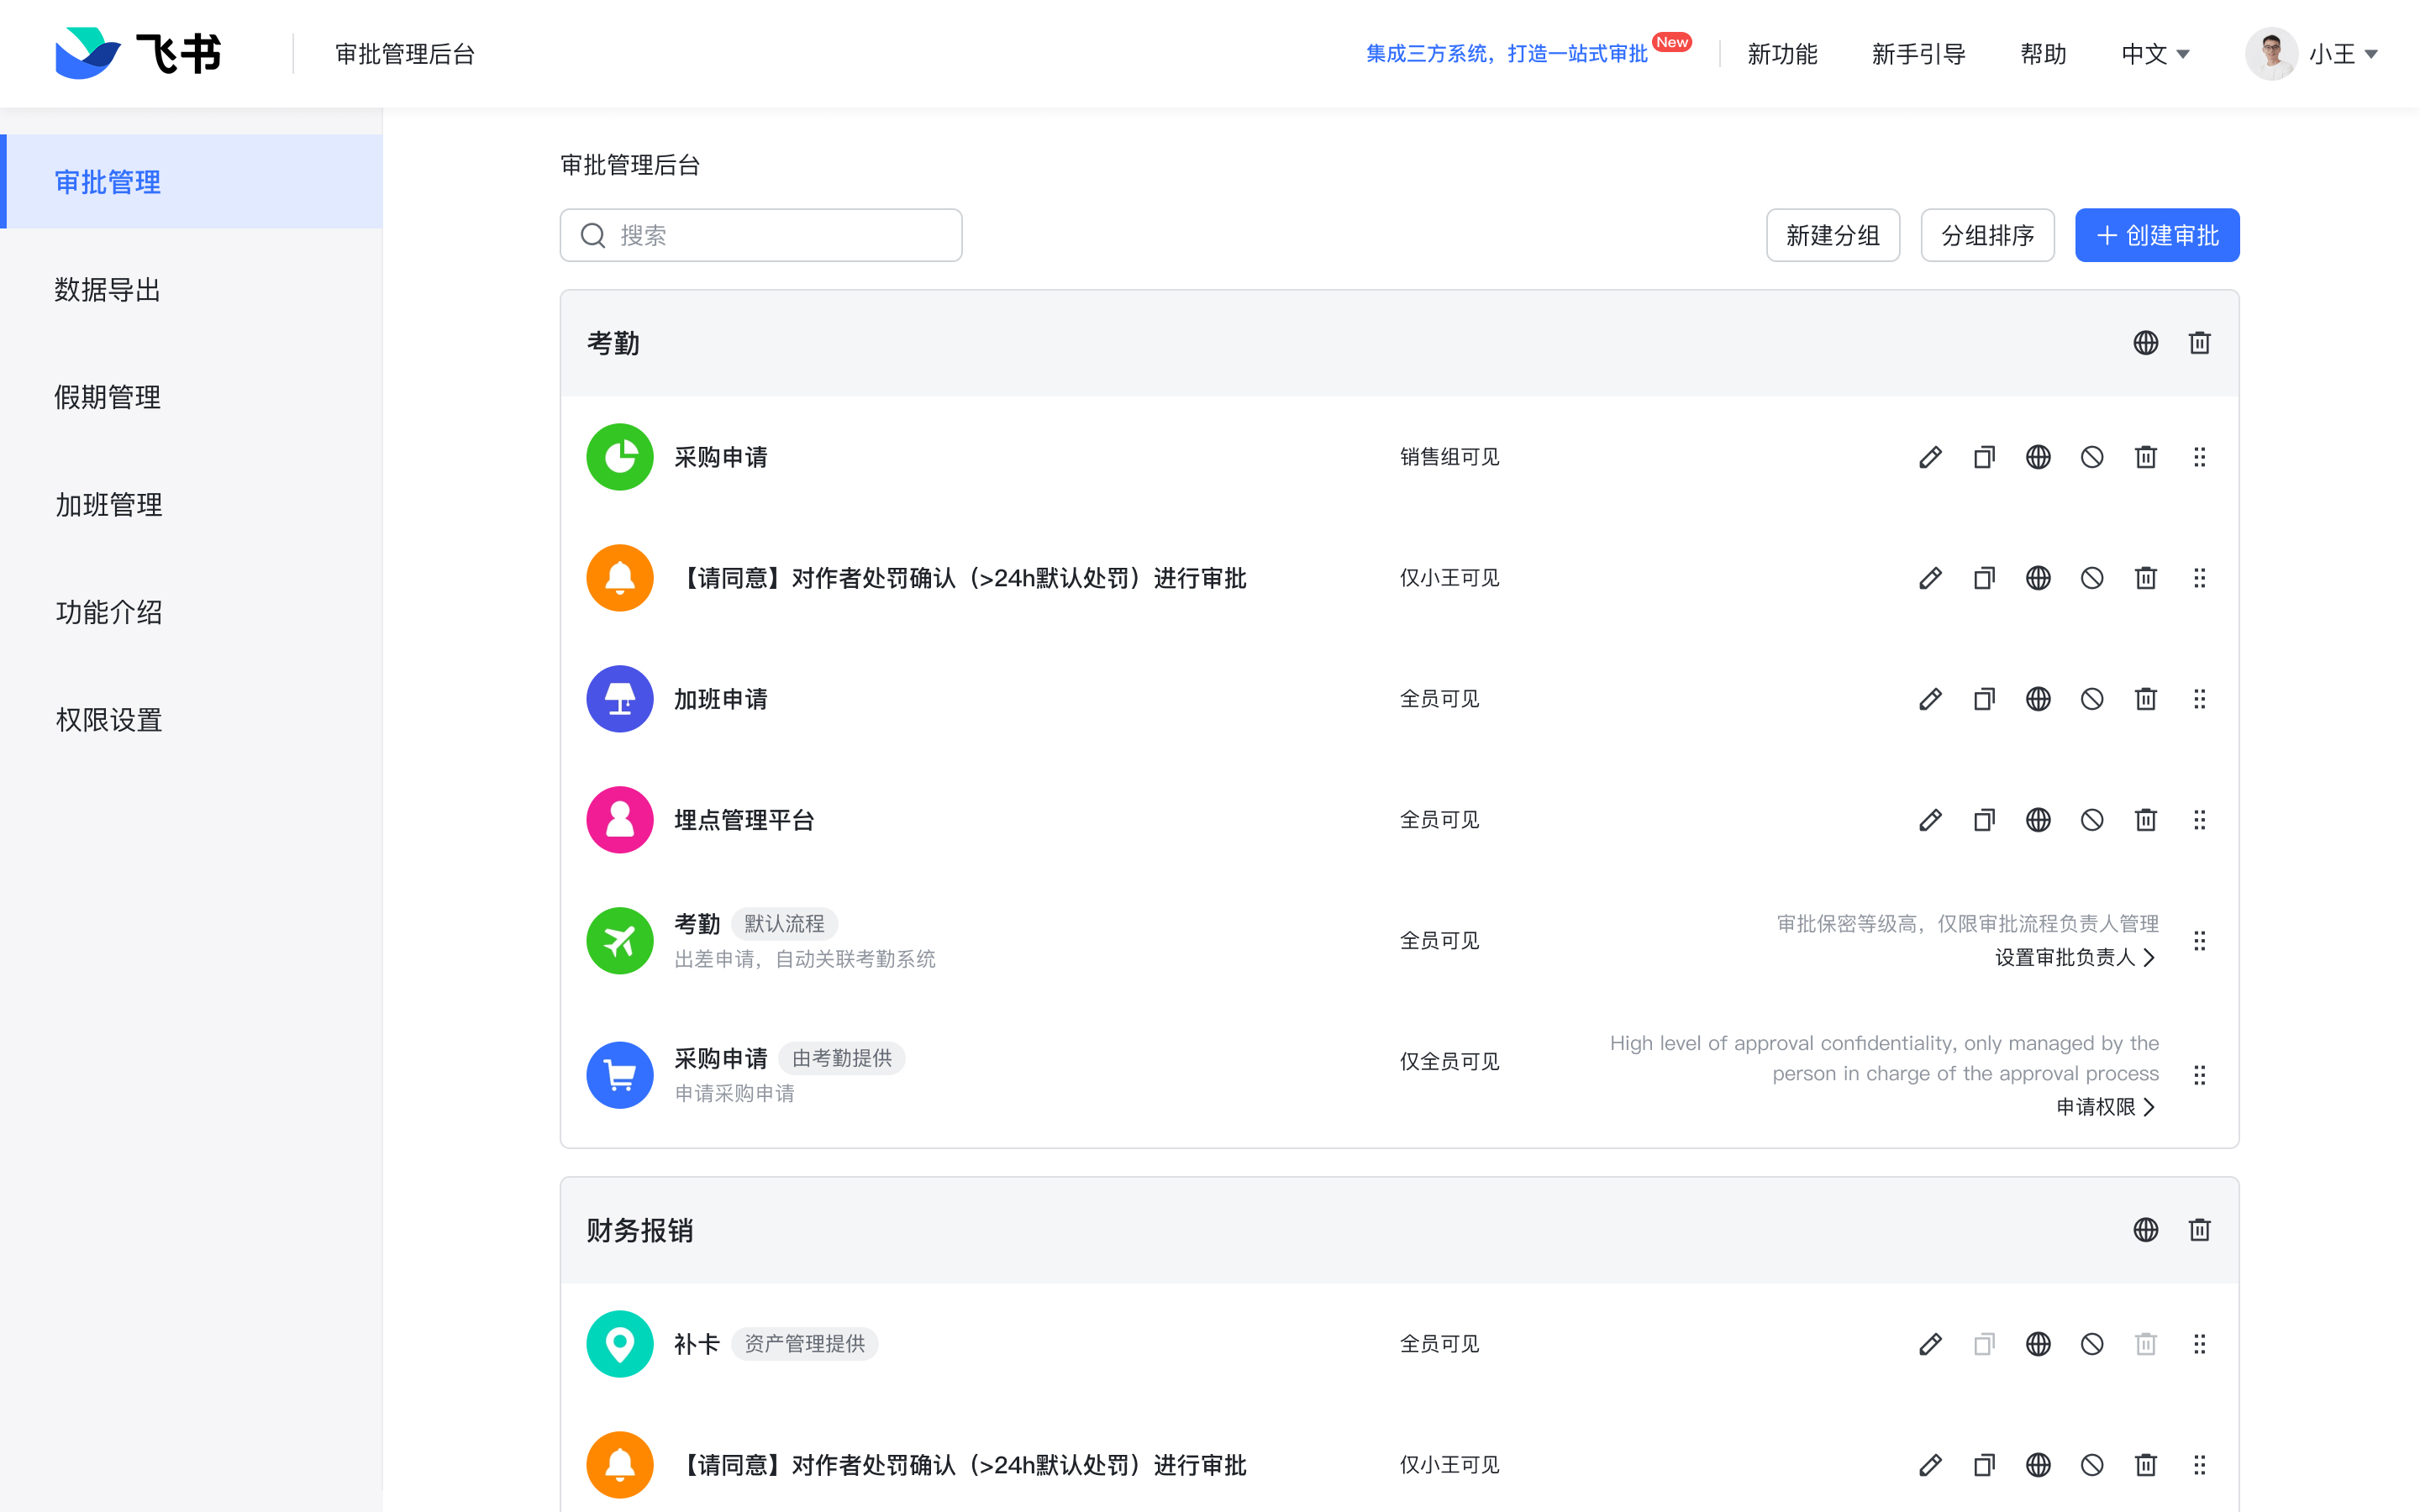
Task: Click pencil icon on 补卡 row
Action: [1930, 1344]
